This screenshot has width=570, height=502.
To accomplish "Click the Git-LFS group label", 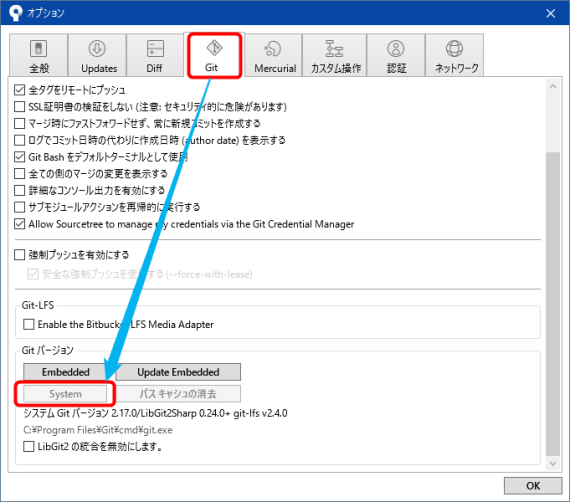I will [x=37, y=305].
